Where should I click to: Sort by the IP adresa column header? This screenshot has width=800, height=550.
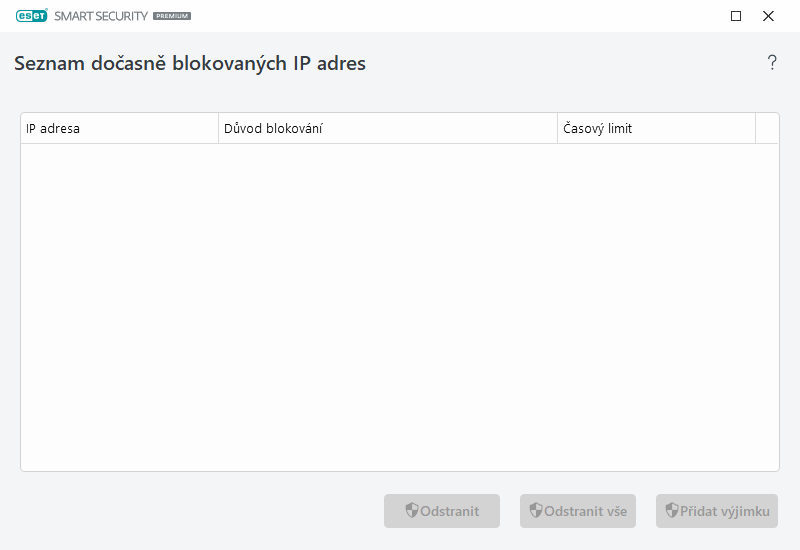click(x=119, y=129)
